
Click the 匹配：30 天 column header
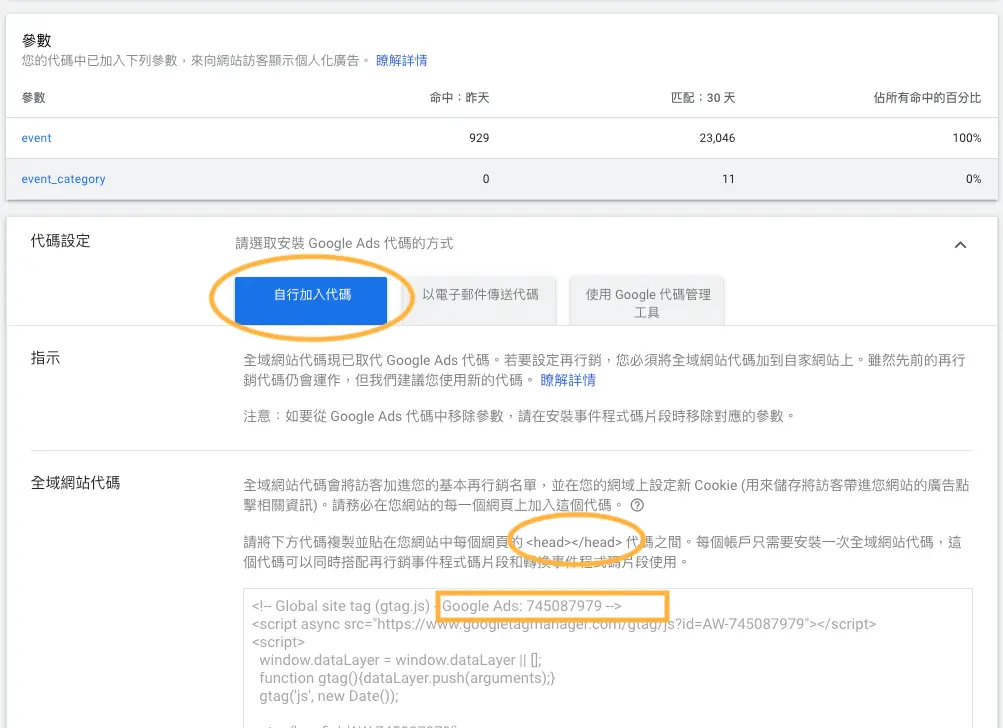pos(703,98)
